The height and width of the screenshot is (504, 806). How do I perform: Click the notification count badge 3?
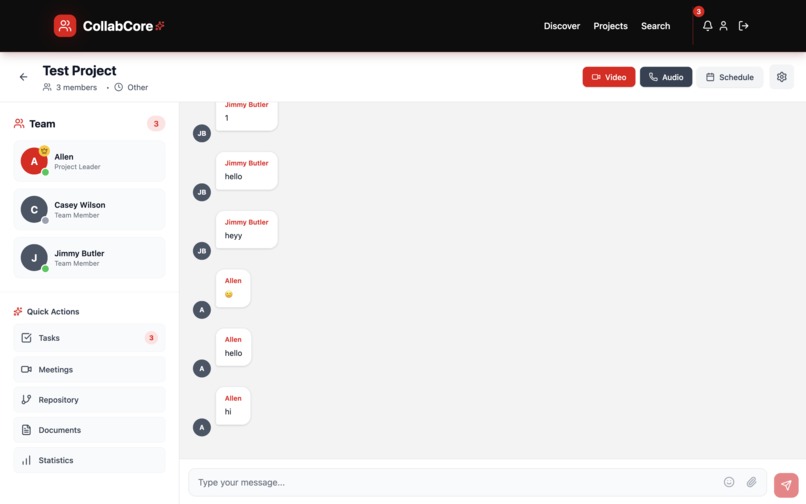[698, 11]
